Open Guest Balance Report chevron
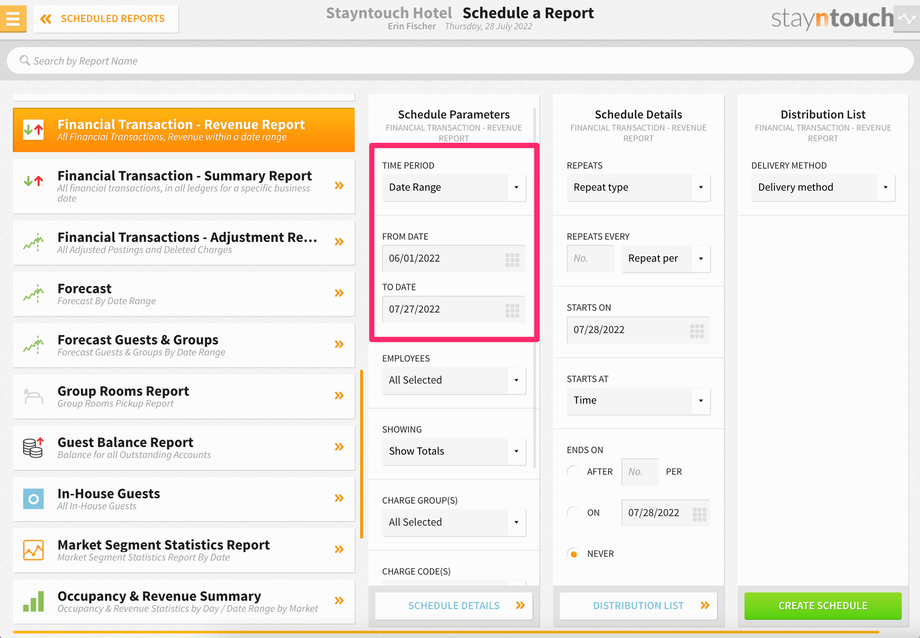The width and height of the screenshot is (920, 638). [x=339, y=447]
